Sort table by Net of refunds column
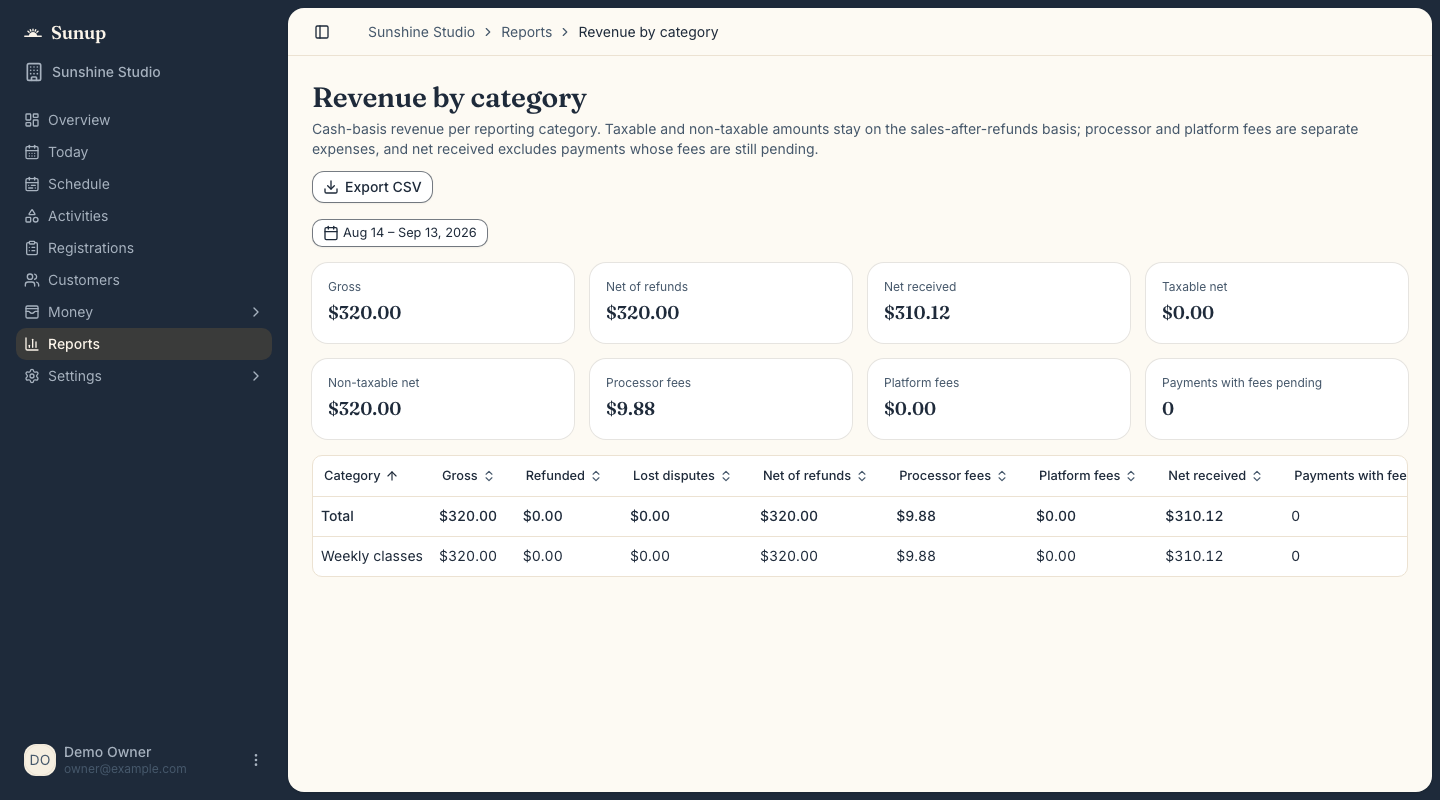This screenshot has width=1440, height=800. 815,476
